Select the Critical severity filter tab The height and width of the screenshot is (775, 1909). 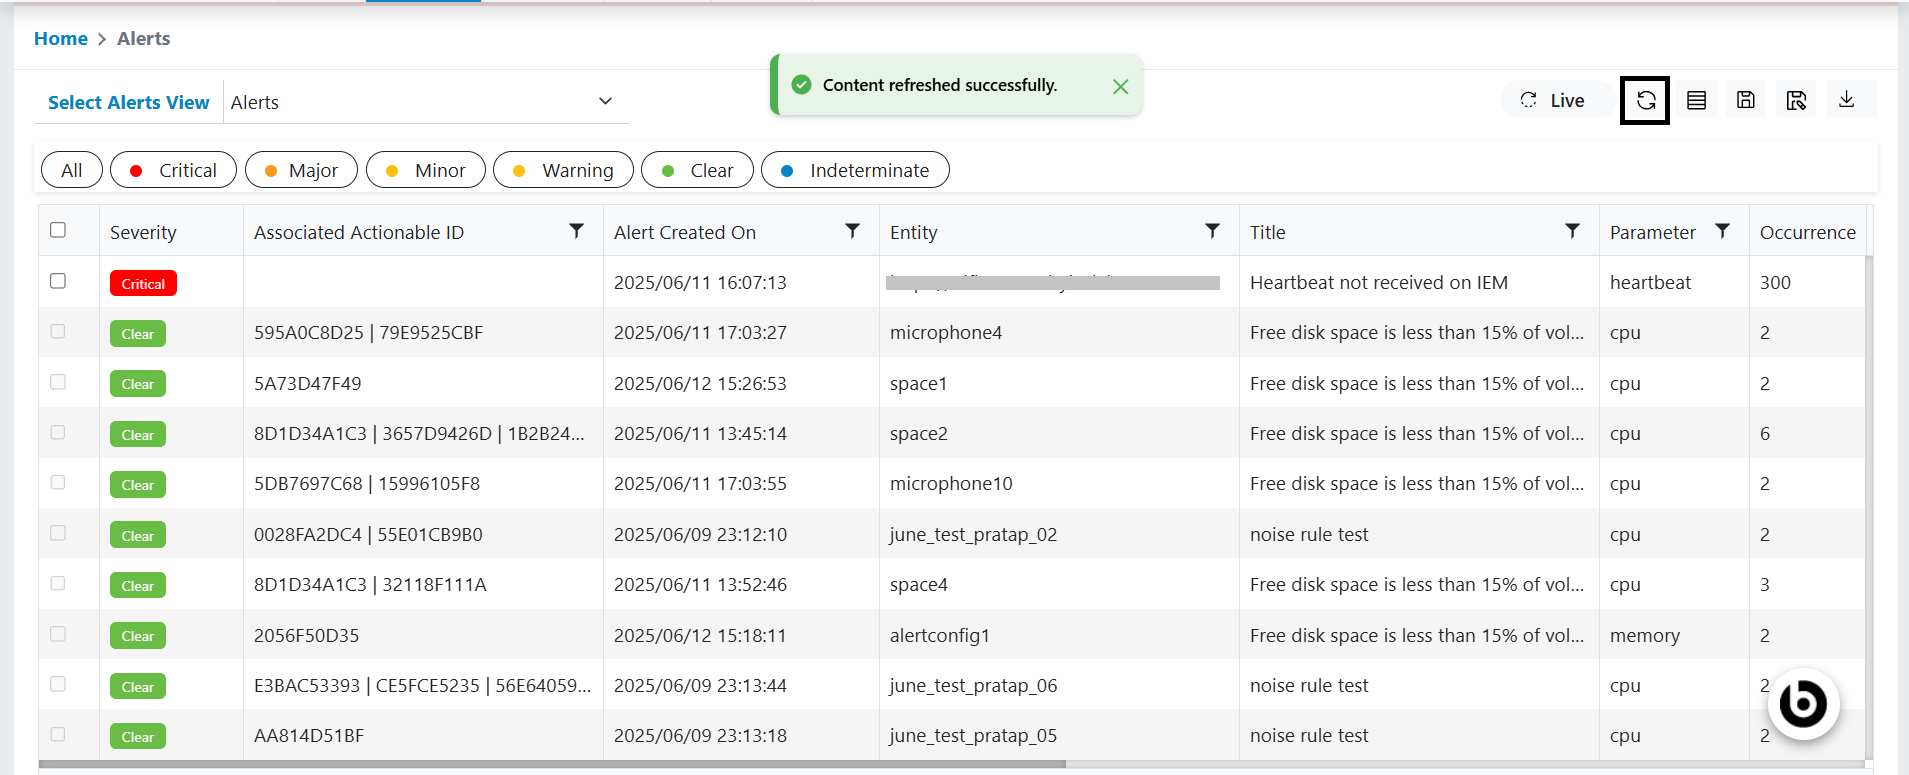coord(173,170)
